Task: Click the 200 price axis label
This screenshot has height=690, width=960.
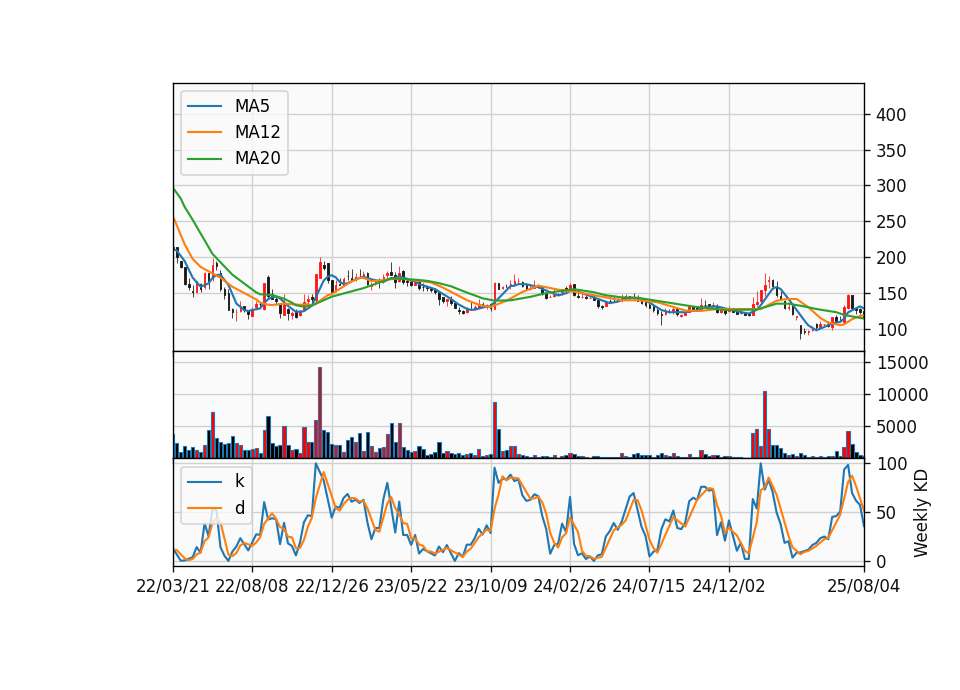Action: point(891,258)
